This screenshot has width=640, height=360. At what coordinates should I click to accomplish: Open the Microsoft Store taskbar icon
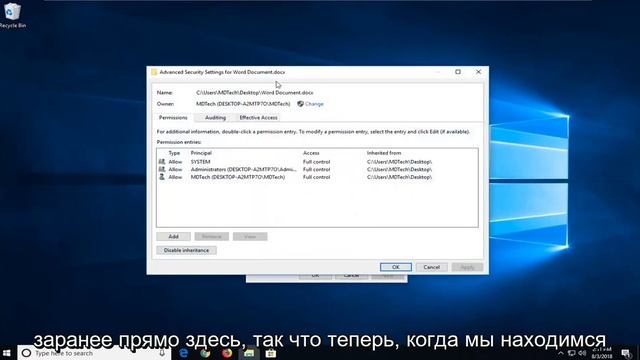click(x=271, y=353)
